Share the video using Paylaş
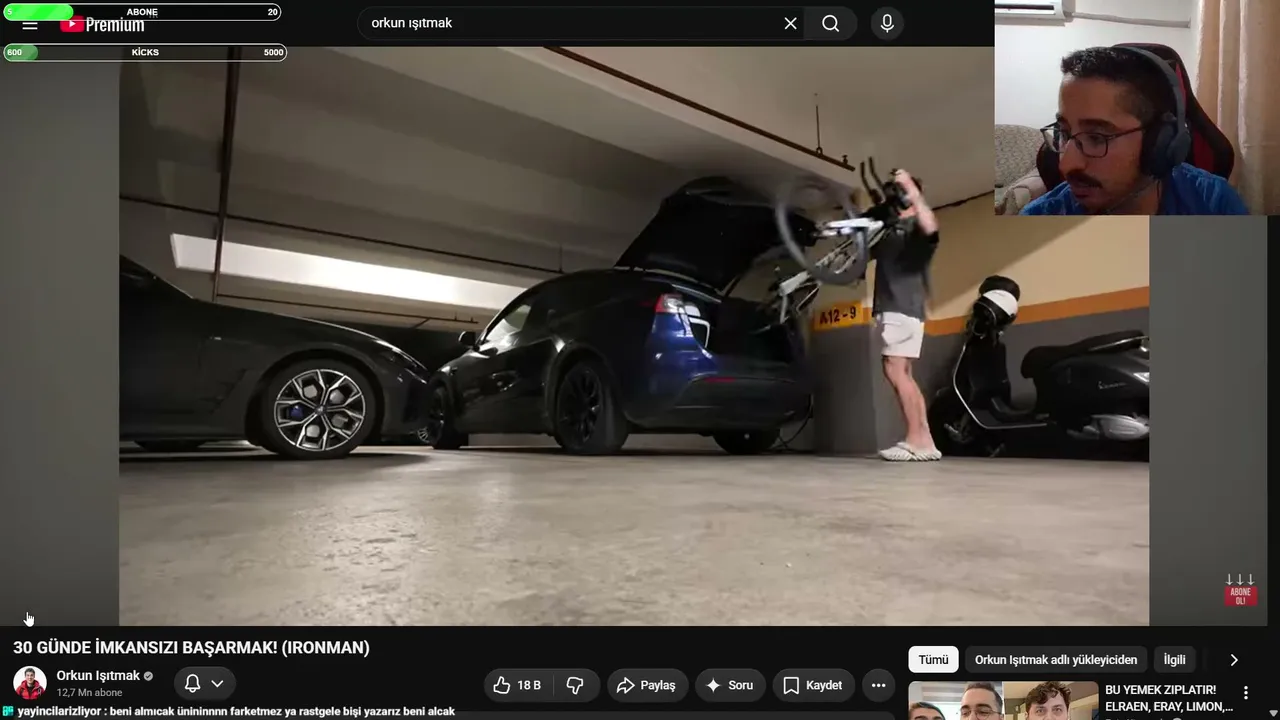1280x720 pixels. point(647,685)
